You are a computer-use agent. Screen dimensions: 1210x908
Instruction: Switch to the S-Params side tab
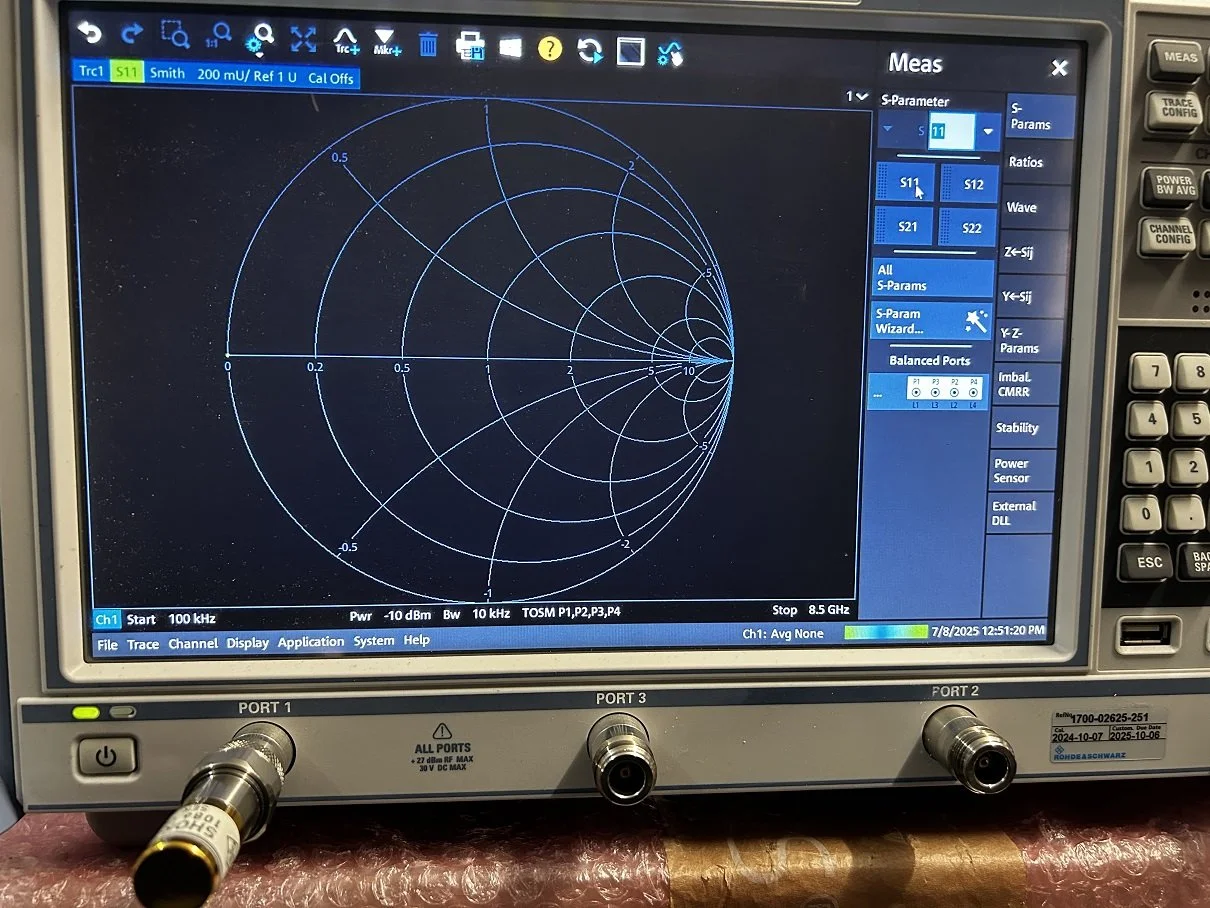tap(1040, 117)
